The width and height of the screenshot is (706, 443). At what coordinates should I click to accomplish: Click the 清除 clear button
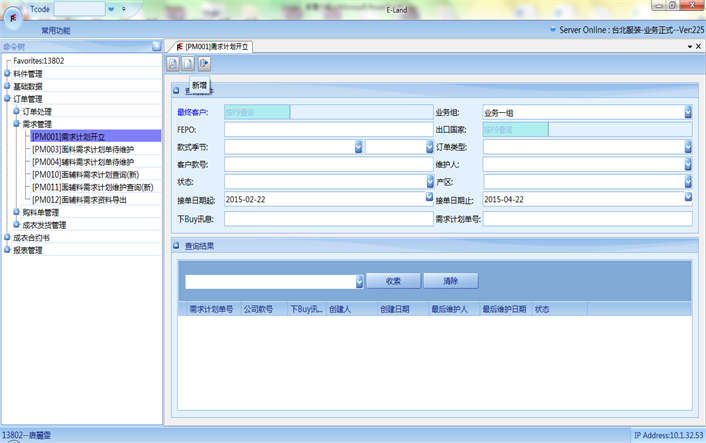pos(450,281)
